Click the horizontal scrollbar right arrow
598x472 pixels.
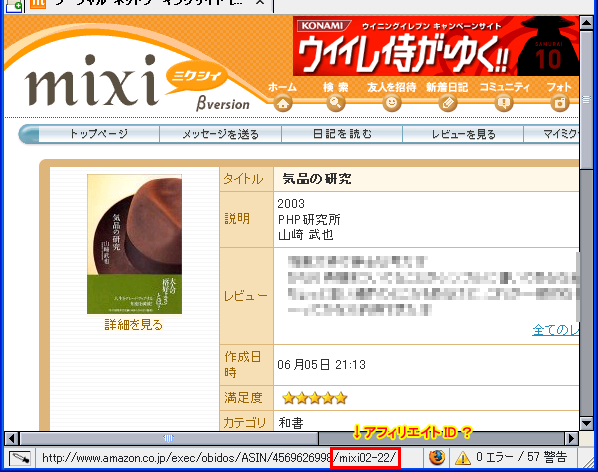pos(571,438)
